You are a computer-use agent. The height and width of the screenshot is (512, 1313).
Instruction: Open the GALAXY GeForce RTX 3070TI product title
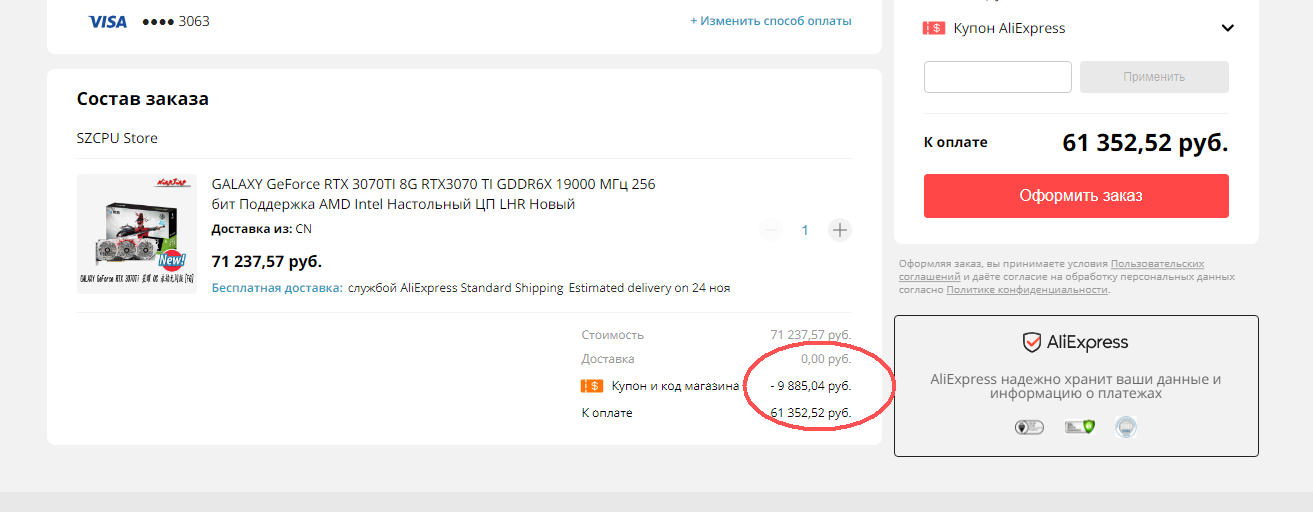[433, 194]
